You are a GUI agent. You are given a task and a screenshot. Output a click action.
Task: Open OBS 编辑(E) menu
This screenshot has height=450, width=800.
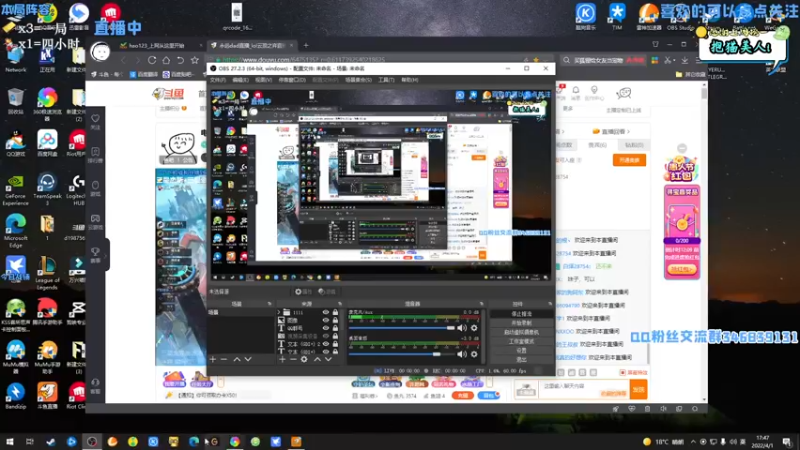tap(240, 80)
